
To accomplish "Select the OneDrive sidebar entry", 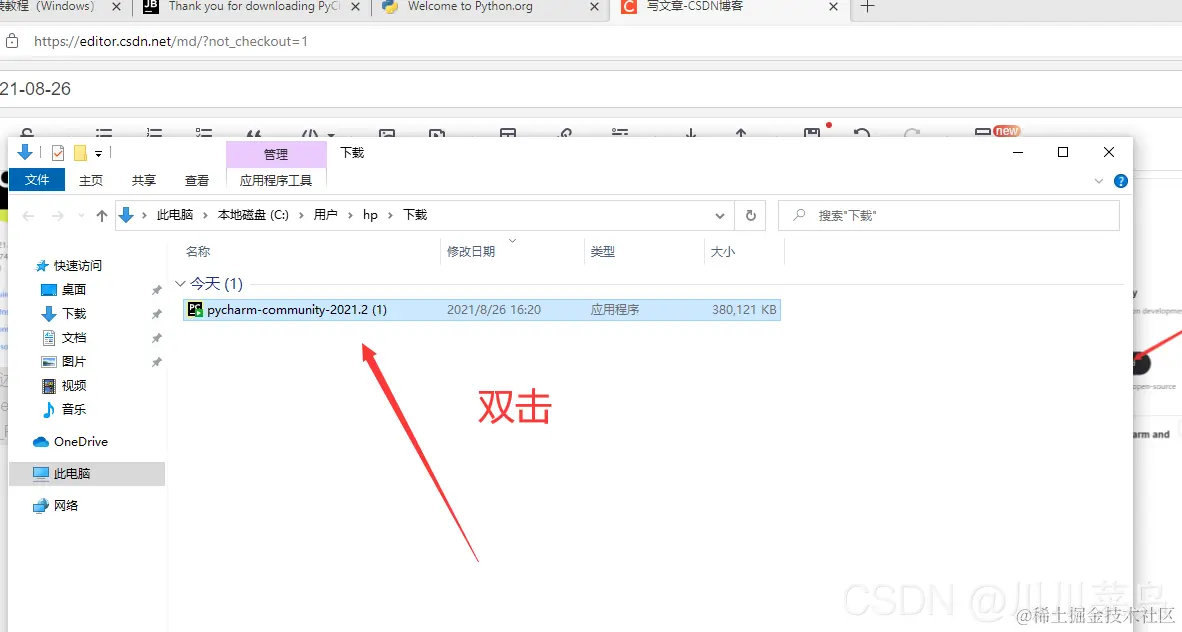I will [78, 441].
